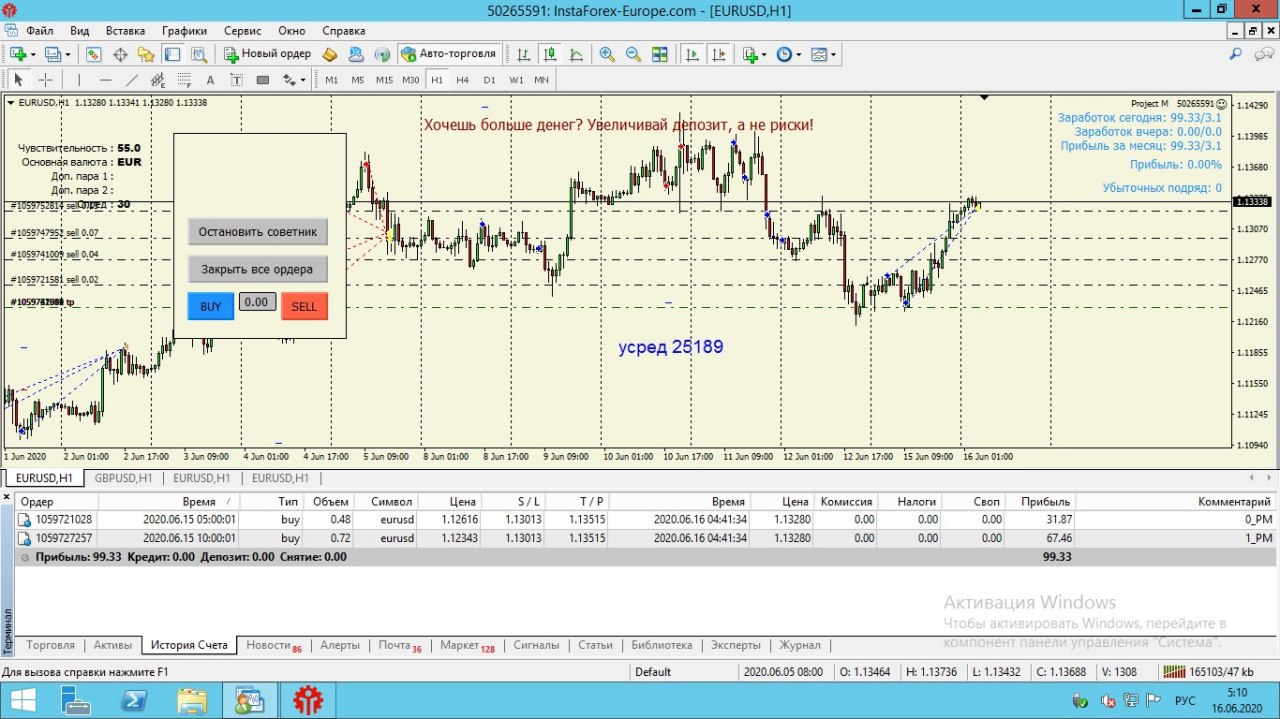Screen dimensions: 1280x719
Task: Open MetaEditor yellow book icon
Action: coord(330,54)
